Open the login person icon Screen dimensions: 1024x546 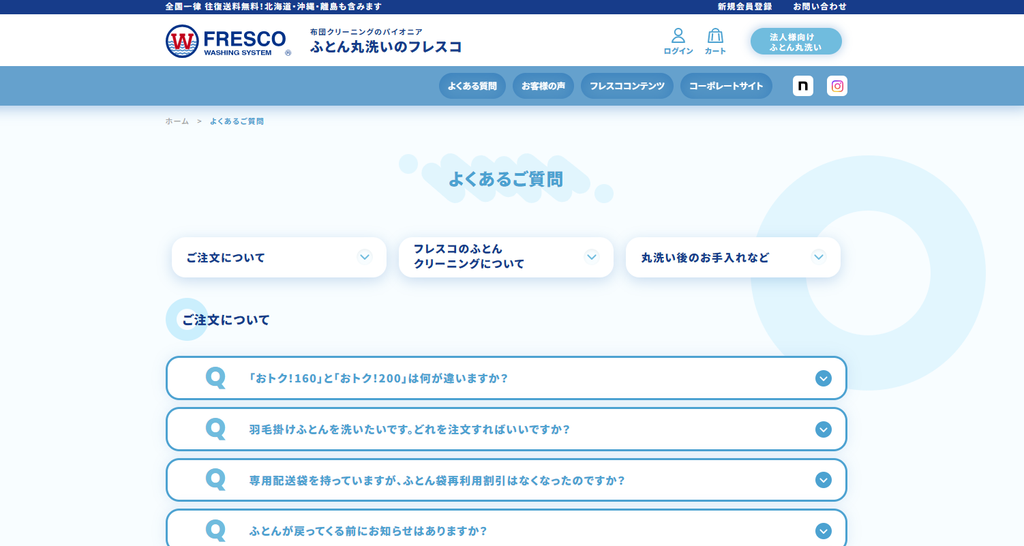point(678,35)
